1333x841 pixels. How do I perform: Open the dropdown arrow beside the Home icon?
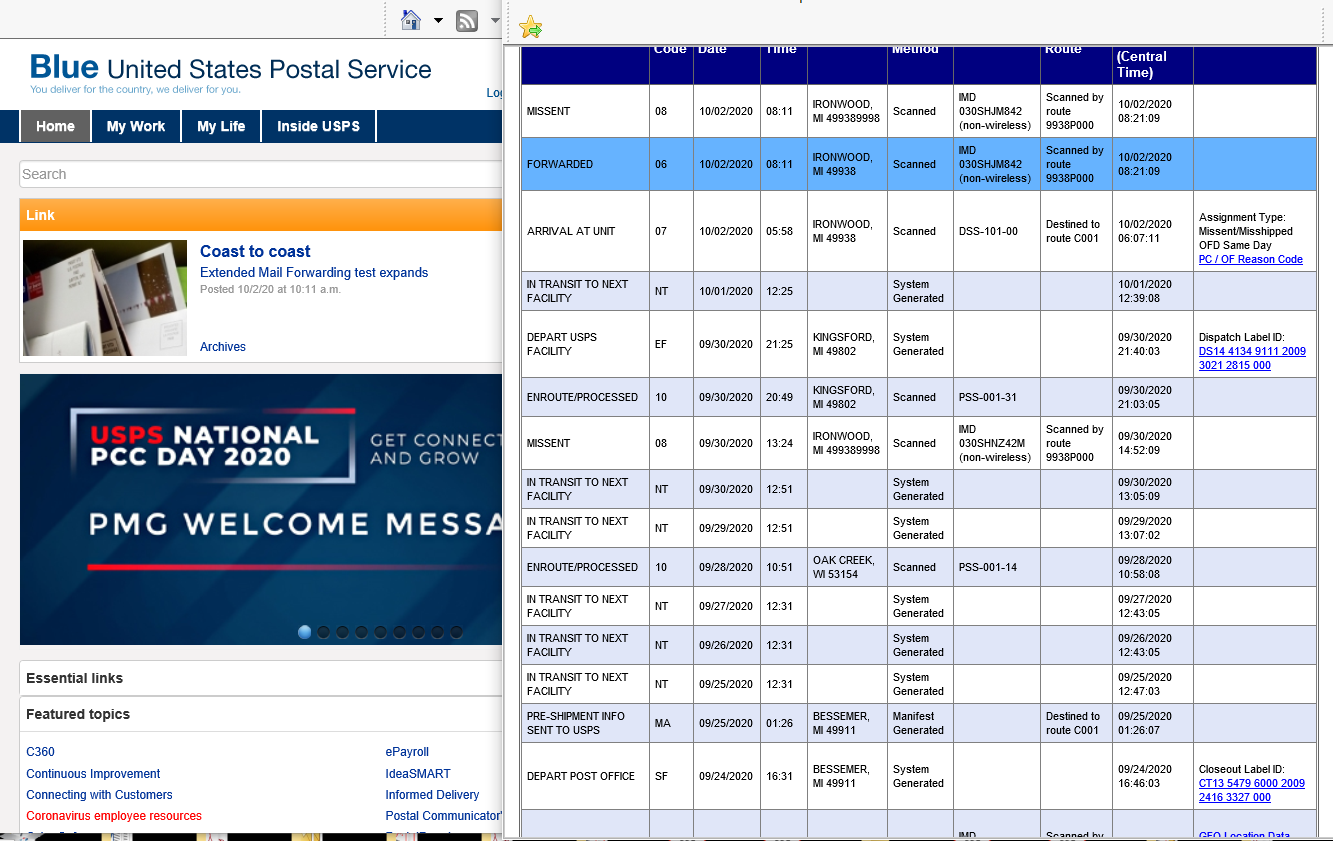point(438,20)
